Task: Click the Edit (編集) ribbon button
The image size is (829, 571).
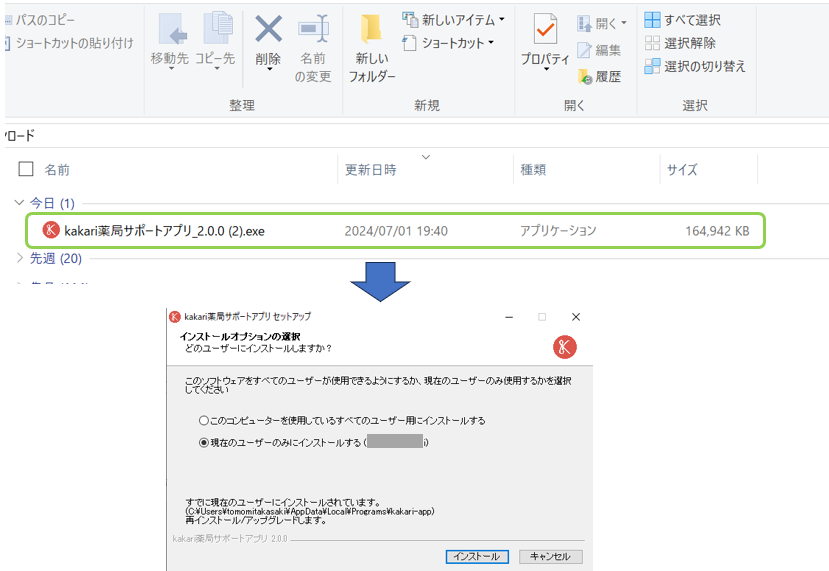Action: click(598, 50)
